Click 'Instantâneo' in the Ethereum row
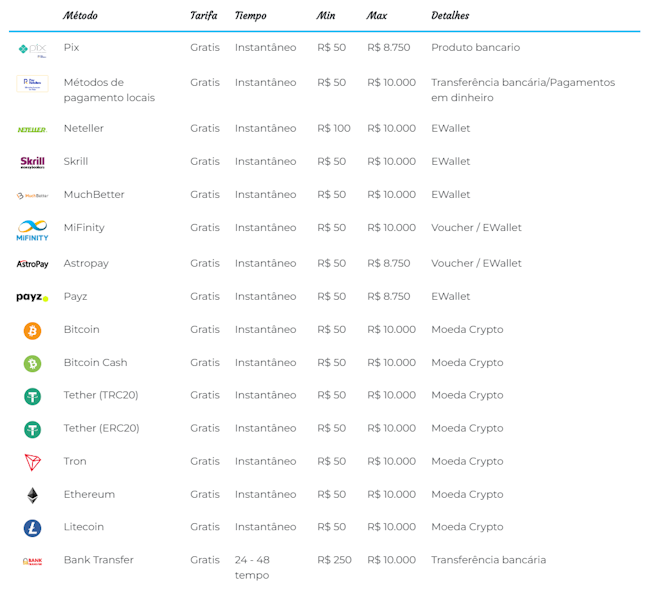Image resolution: width=650 pixels, height=592 pixels. pyautogui.click(x=265, y=494)
